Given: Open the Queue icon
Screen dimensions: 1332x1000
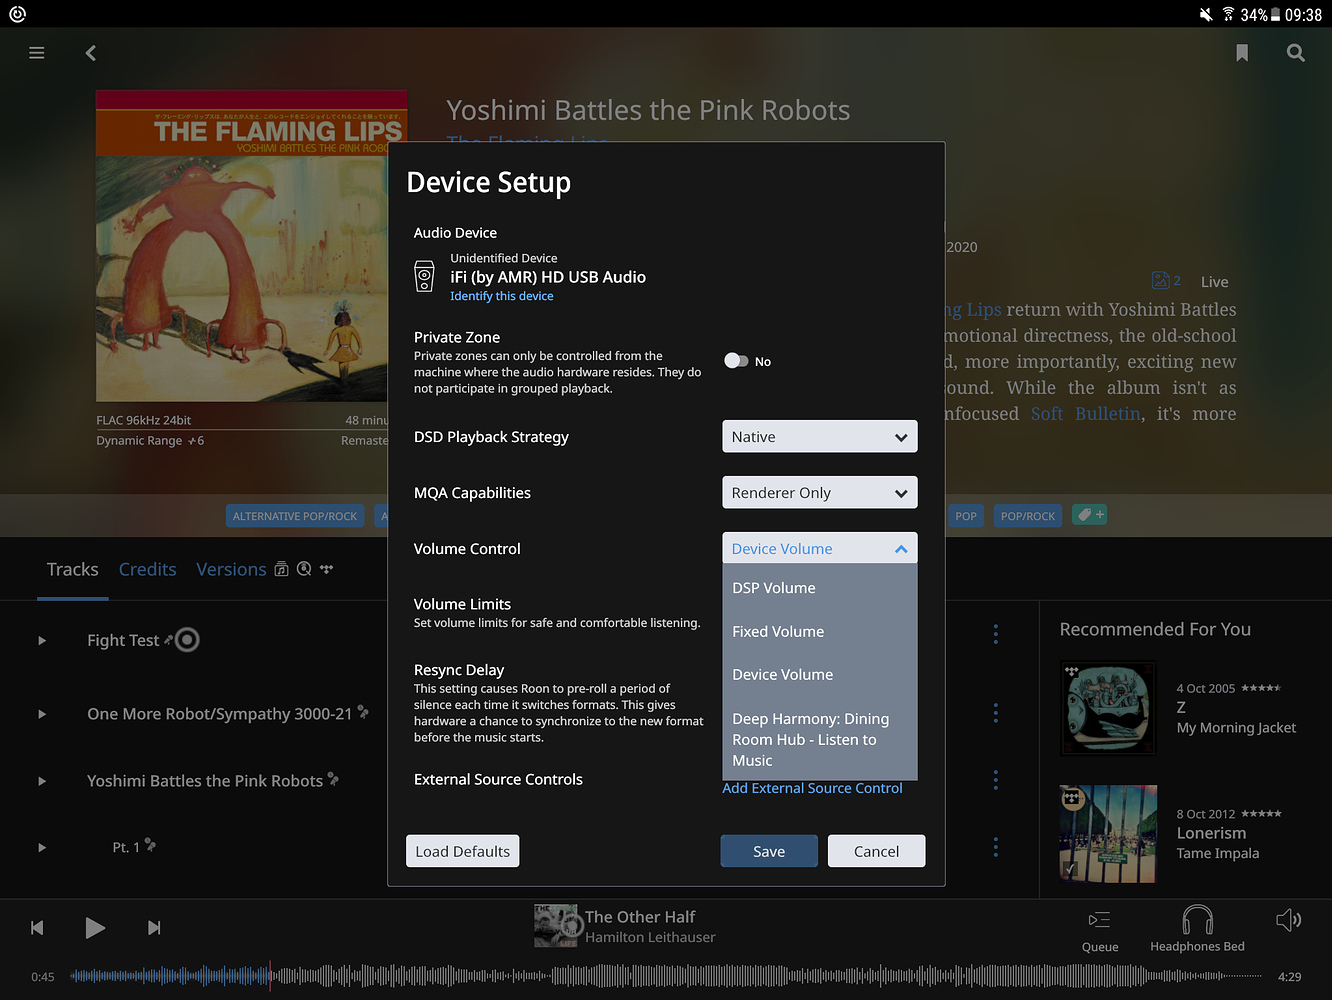Looking at the screenshot, I should [x=1099, y=921].
